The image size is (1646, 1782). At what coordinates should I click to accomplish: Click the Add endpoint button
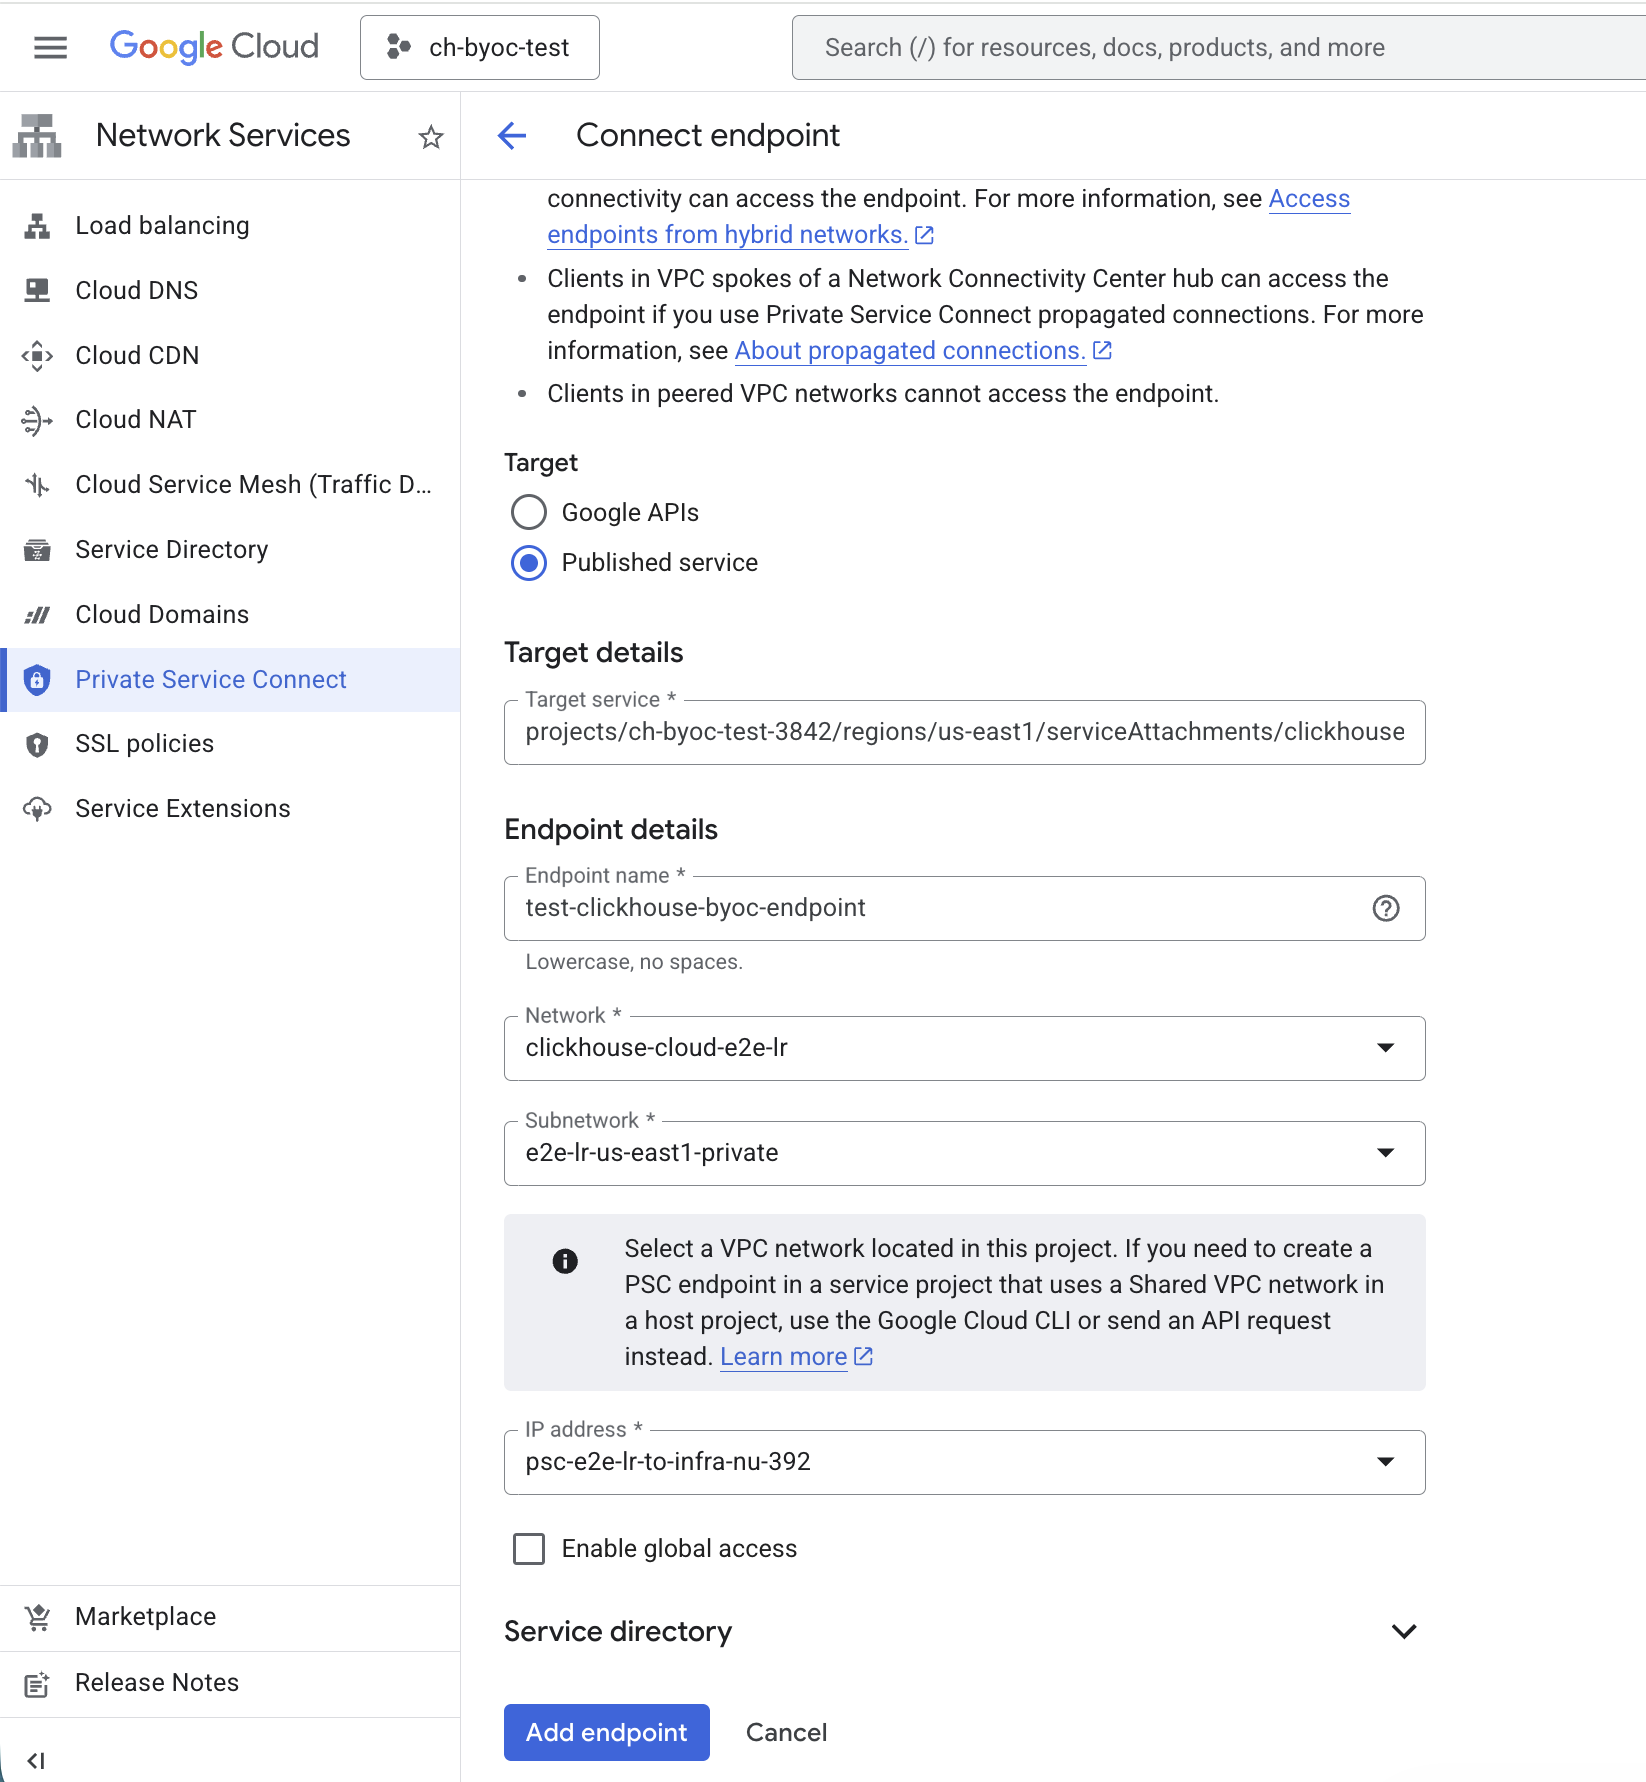click(606, 1733)
